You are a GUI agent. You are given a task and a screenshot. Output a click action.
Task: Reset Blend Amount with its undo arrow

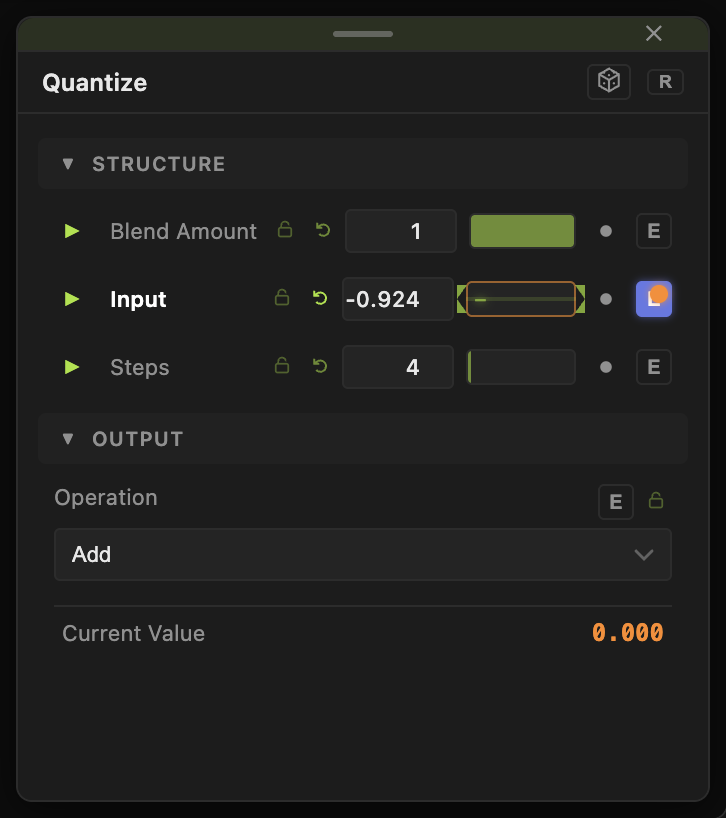pos(323,230)
